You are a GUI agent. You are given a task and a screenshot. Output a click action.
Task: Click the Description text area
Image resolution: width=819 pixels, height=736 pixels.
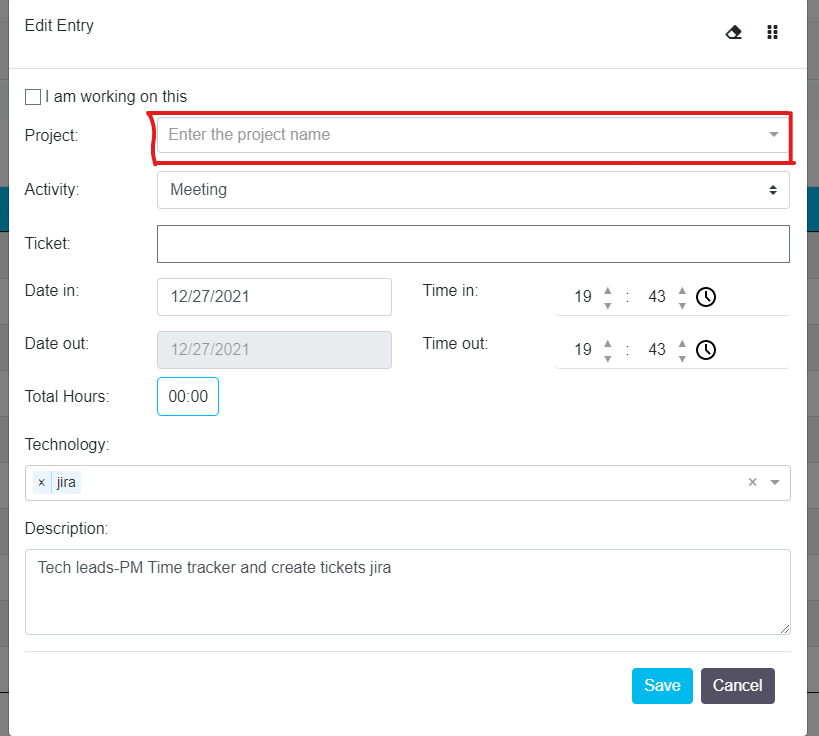point(407,592)
